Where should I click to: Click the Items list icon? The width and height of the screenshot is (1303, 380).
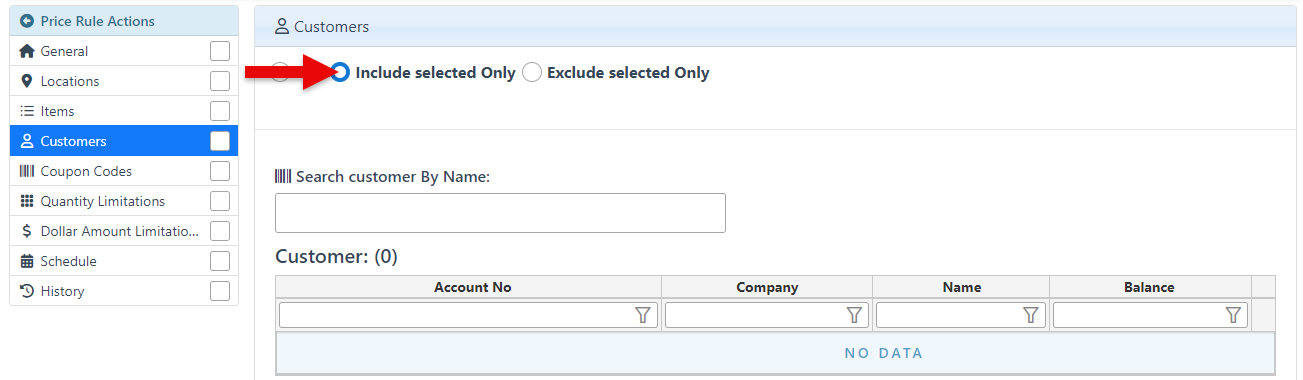pos(27,111)
